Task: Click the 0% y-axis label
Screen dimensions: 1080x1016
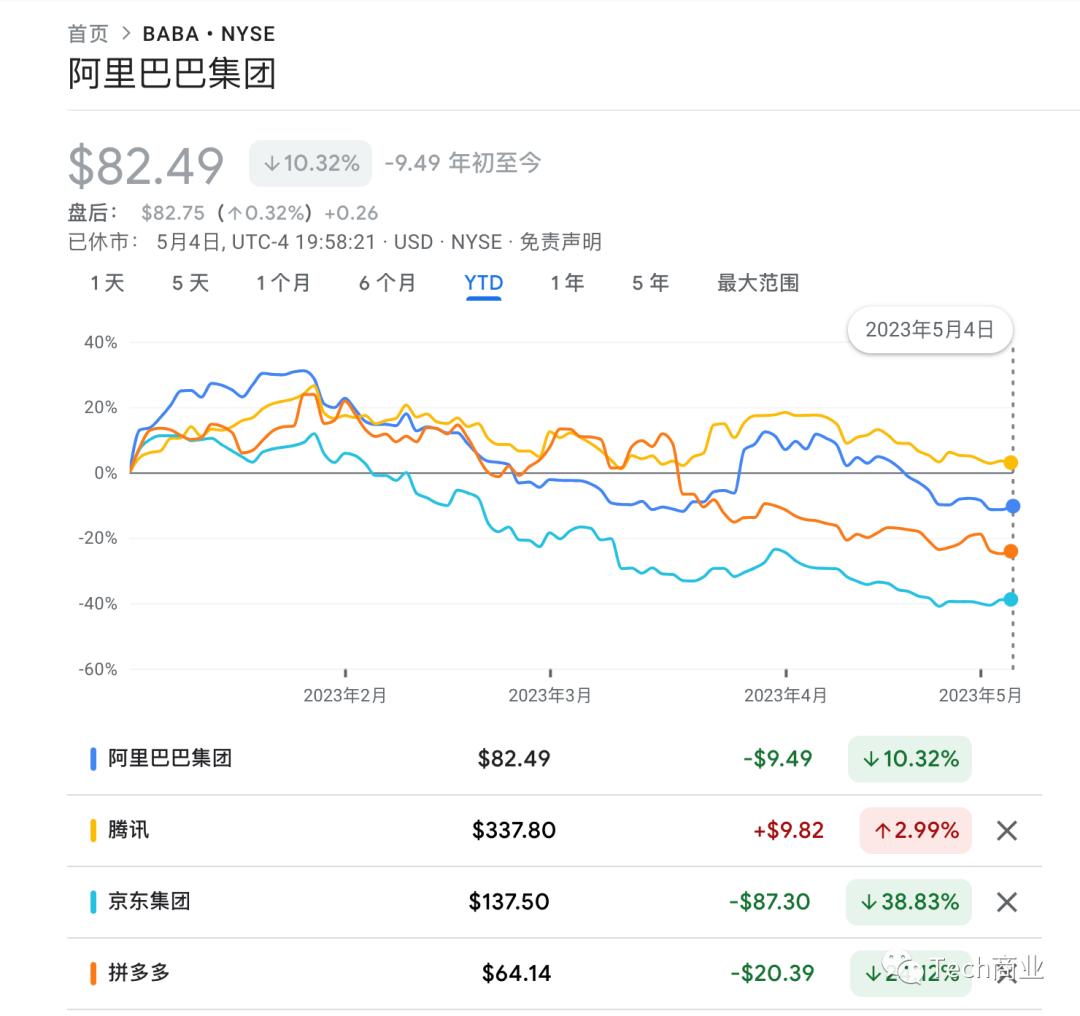Action: pos(106,473)
